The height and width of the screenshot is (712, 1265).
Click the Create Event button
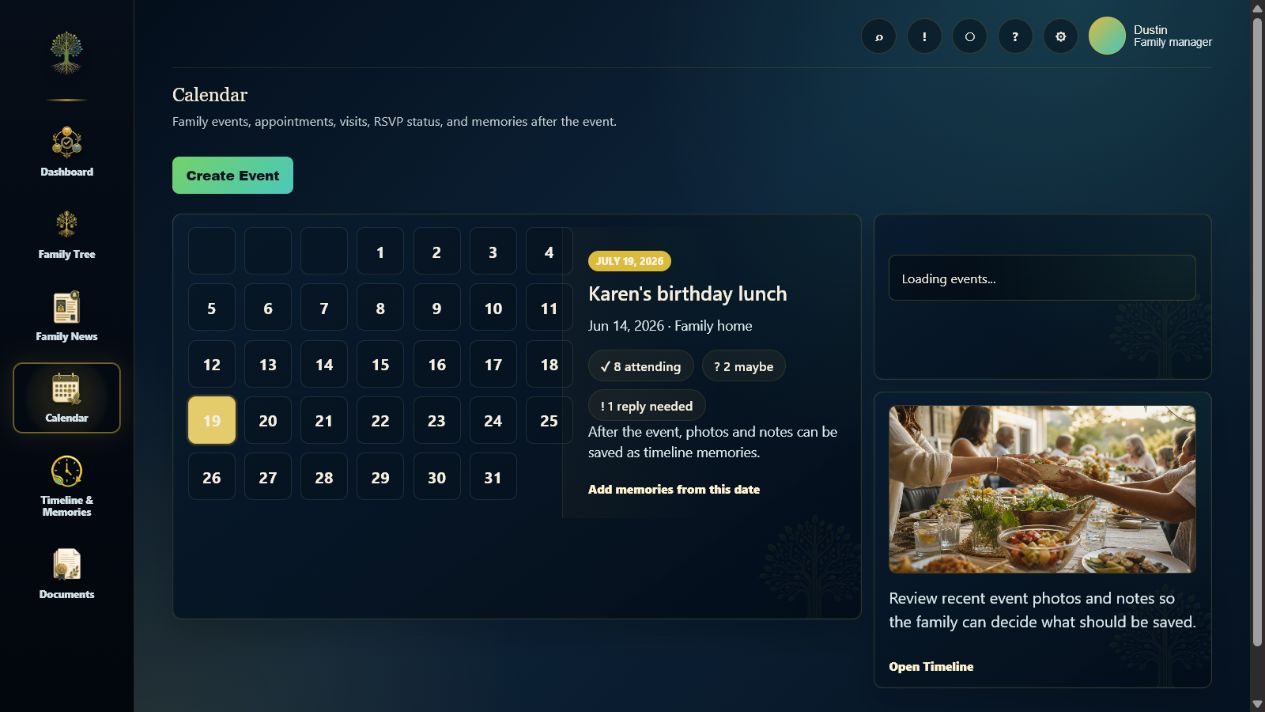[x=233, y=175]
